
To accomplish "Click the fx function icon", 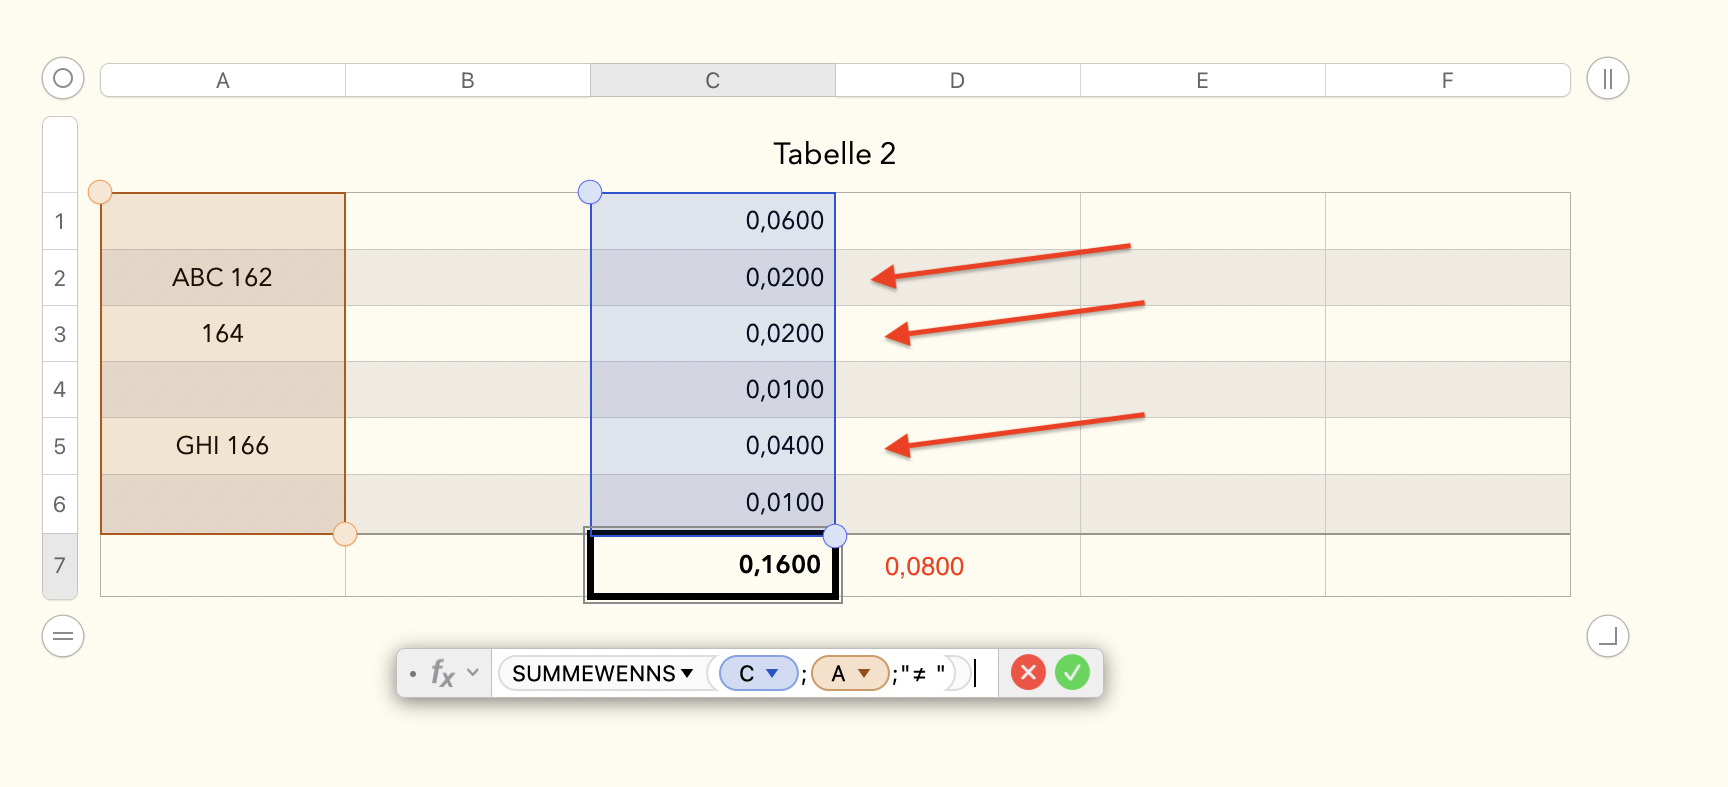I will click(x=442, y=673).
